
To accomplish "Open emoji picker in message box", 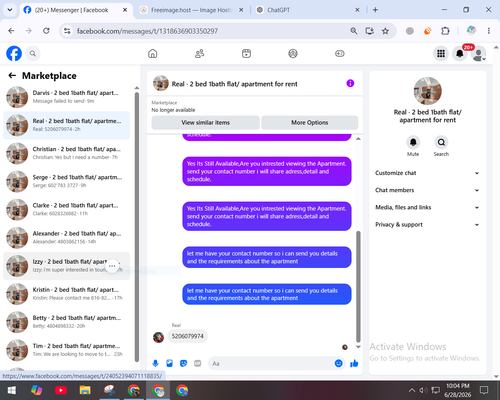I will 338,363.
